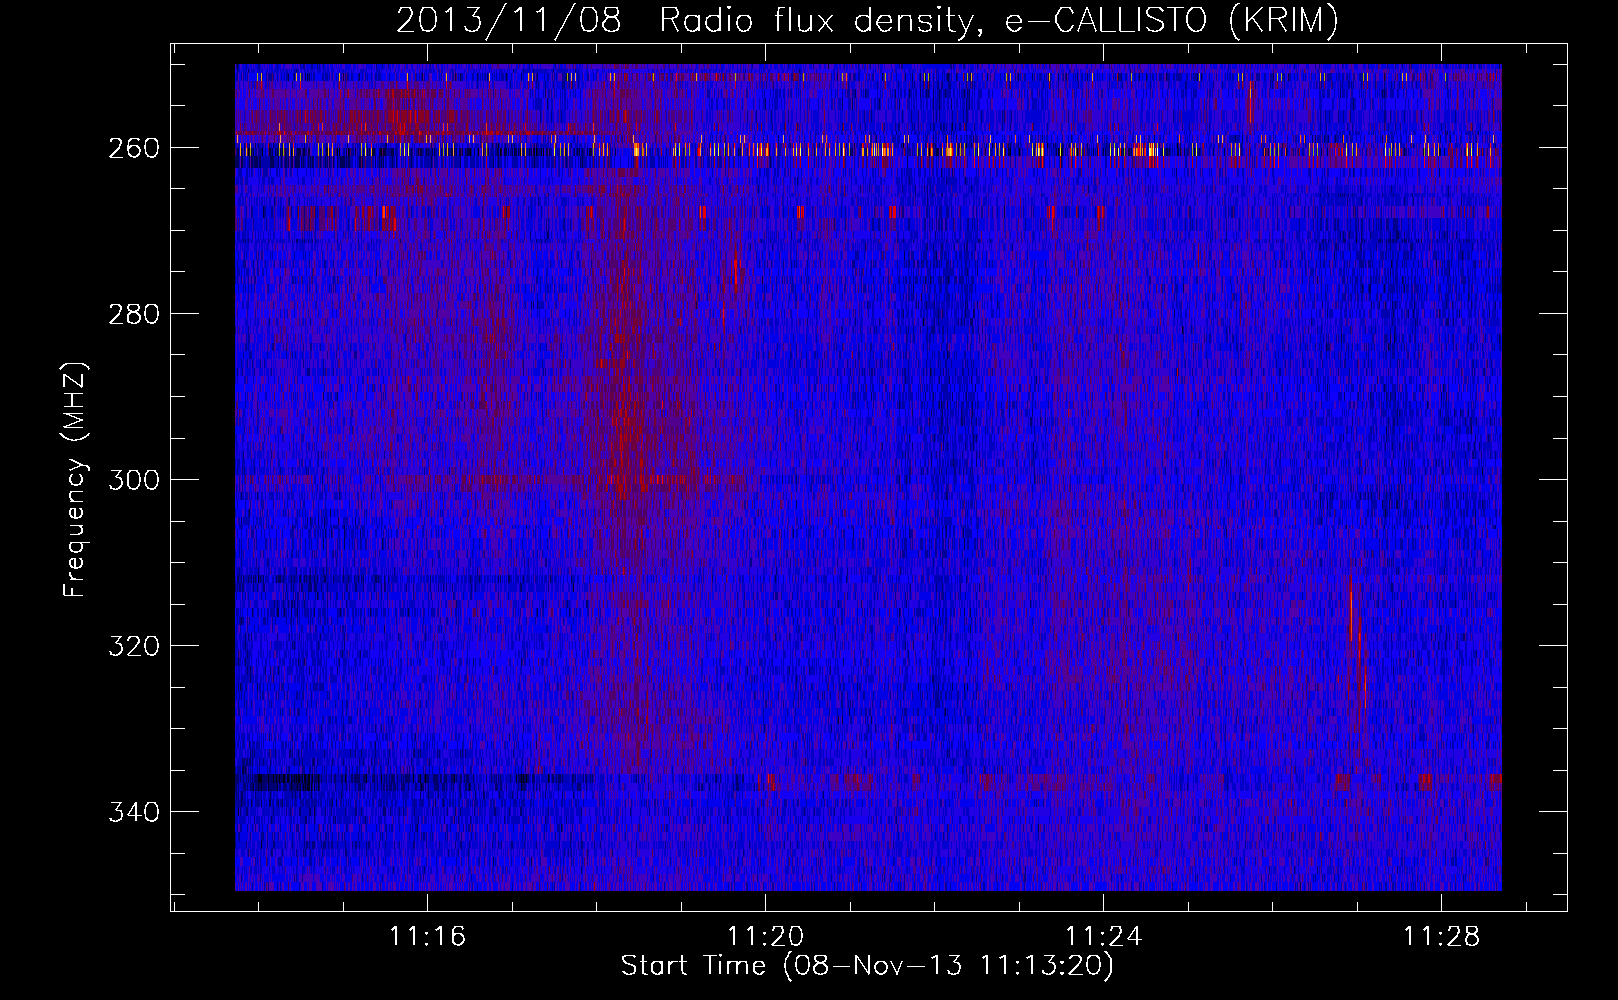Click the Frequency (MHZ) axis label
This screenshot has width=1618, height=1000.
(x=75, y=479)
